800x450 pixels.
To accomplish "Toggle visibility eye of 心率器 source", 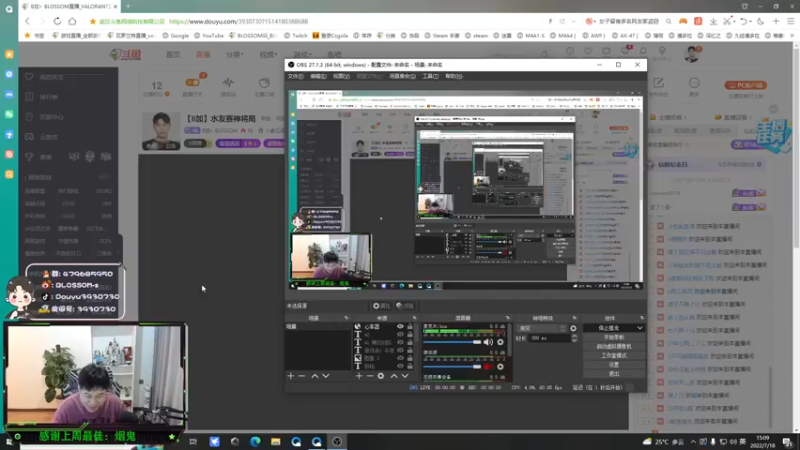I will [x=401, y=327].
